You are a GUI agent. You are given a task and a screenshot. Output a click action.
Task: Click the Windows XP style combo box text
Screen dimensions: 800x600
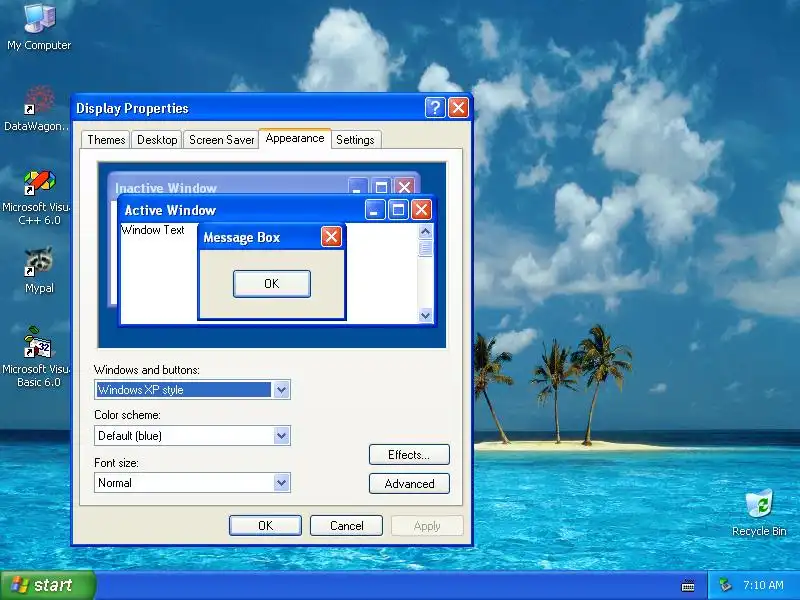[x=184, y=390]
